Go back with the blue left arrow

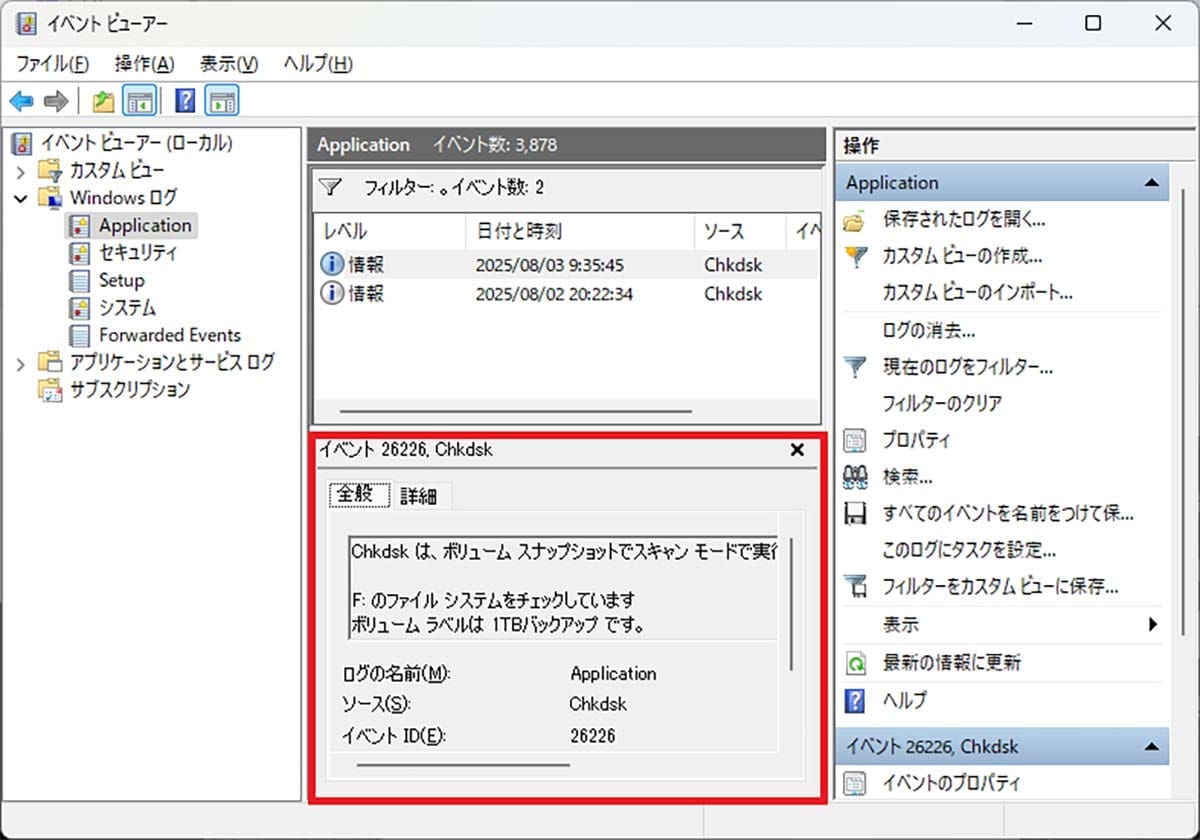click(21, 101)
